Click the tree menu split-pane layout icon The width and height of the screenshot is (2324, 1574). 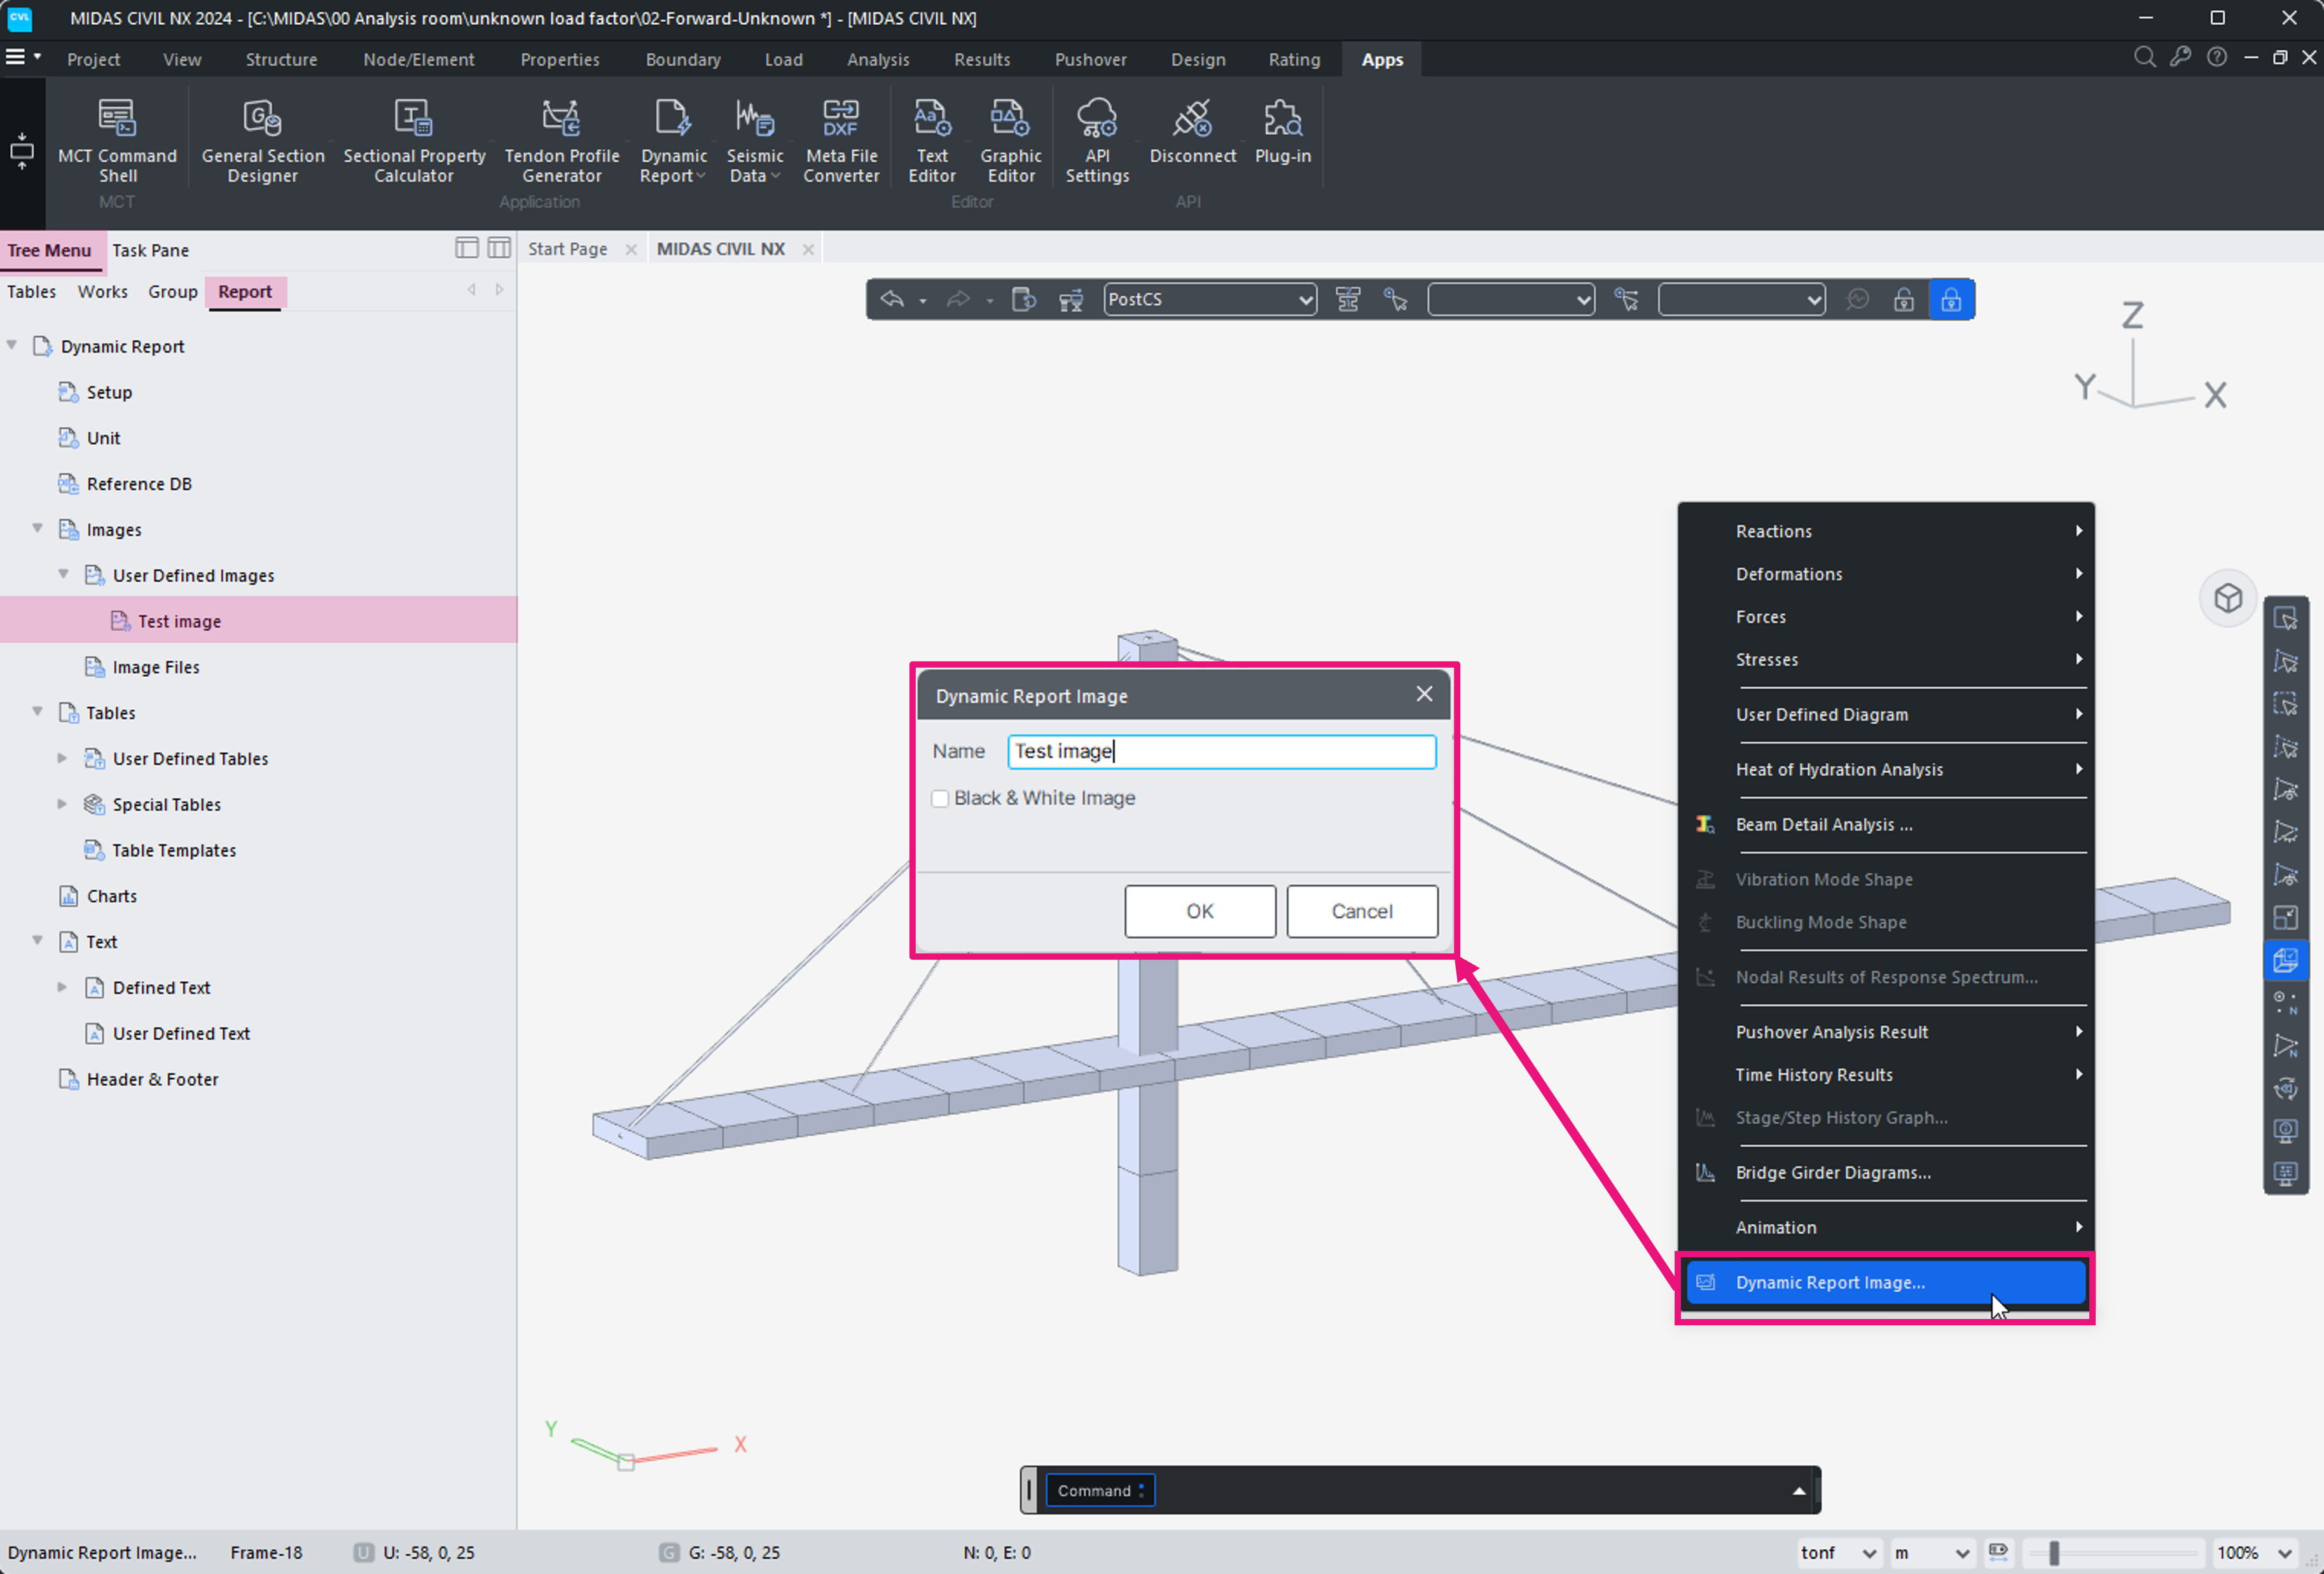pyautogui.click(x=498, y=248)
